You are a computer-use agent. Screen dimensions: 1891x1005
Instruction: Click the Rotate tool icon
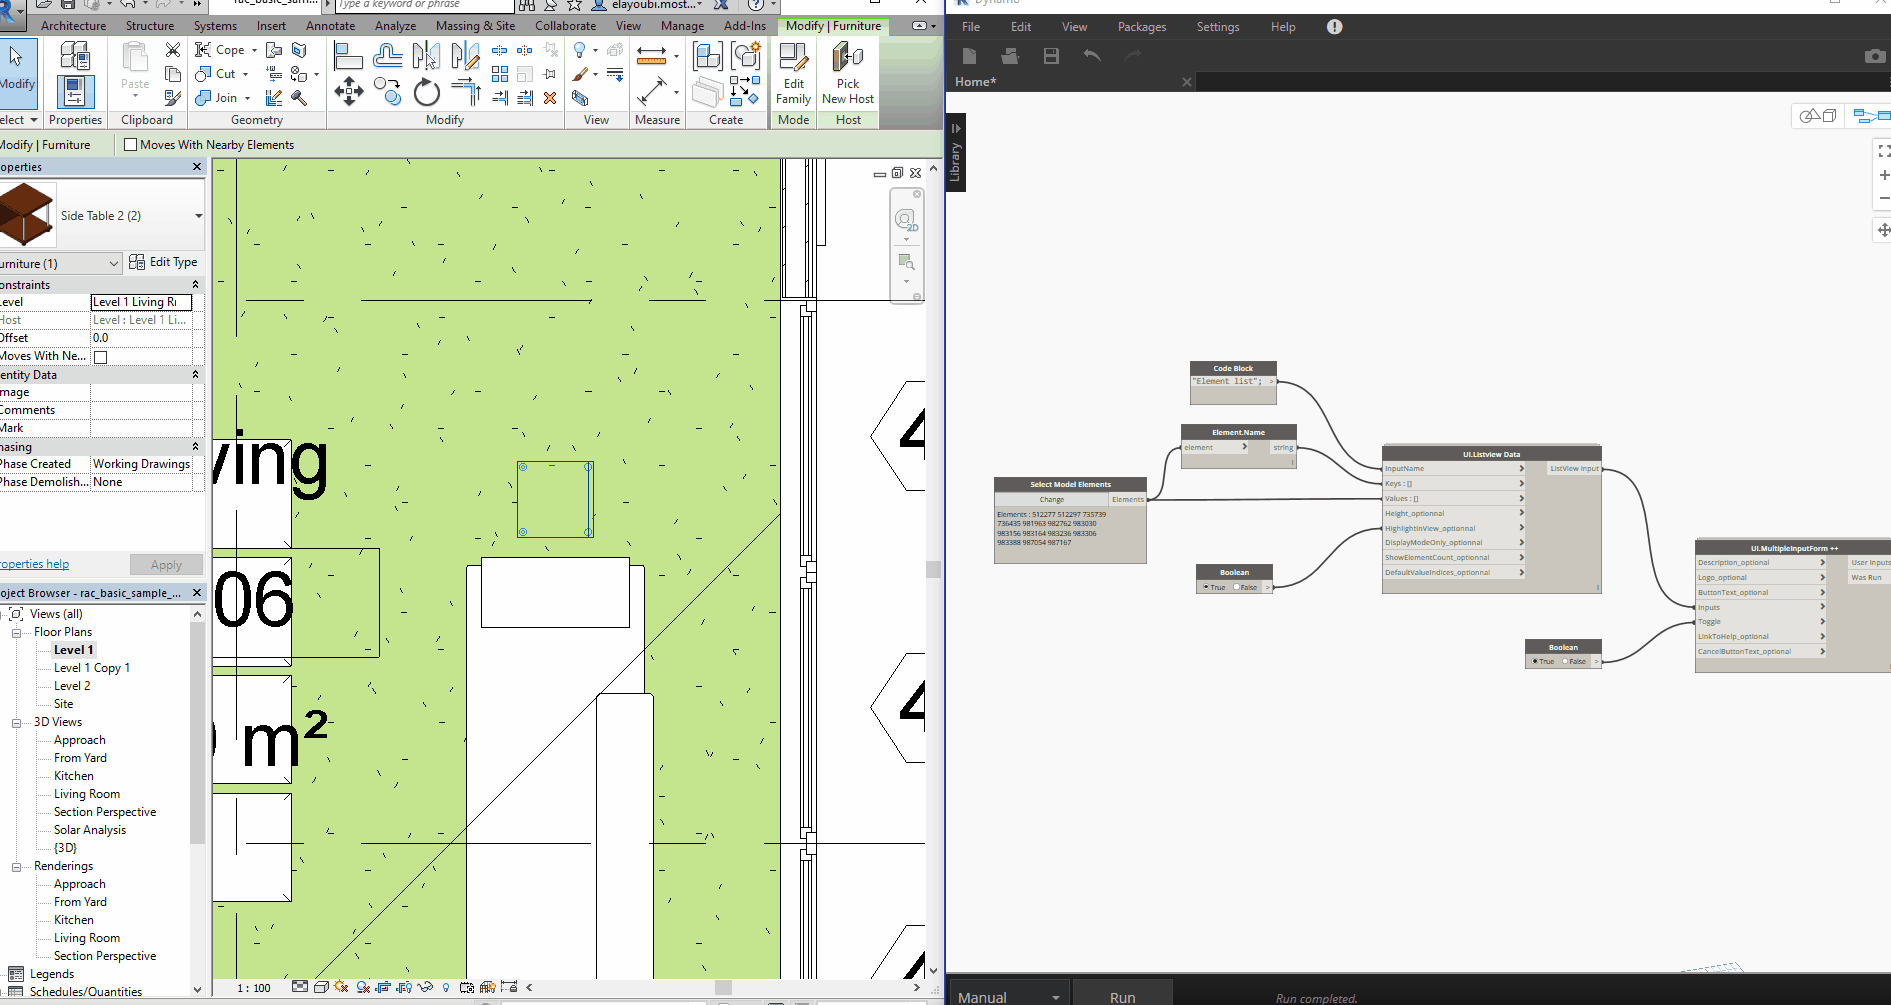tap(427, 93)
